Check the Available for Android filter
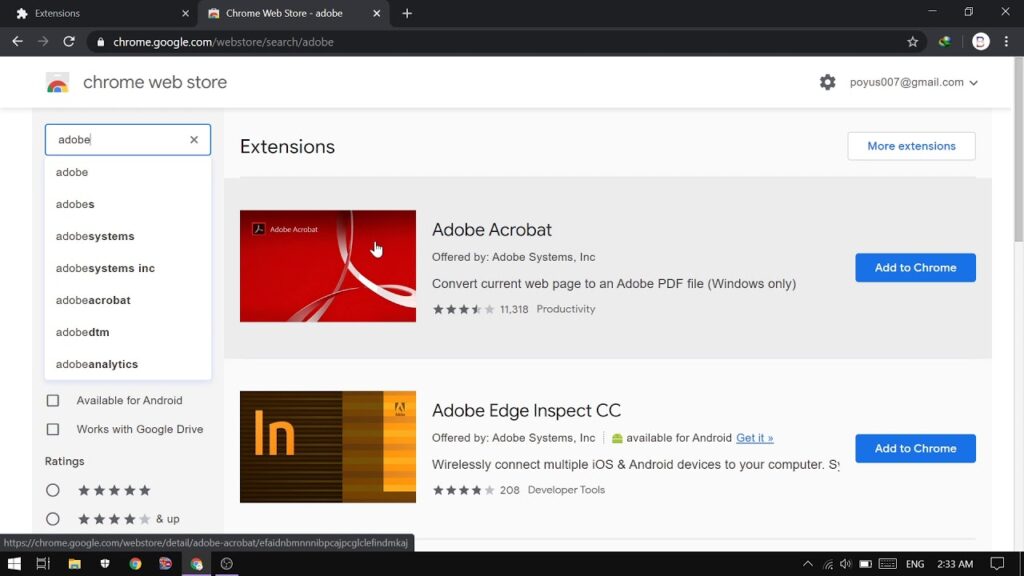Image resolution: width=1024 pixels, height=576 pixels. 53,400
